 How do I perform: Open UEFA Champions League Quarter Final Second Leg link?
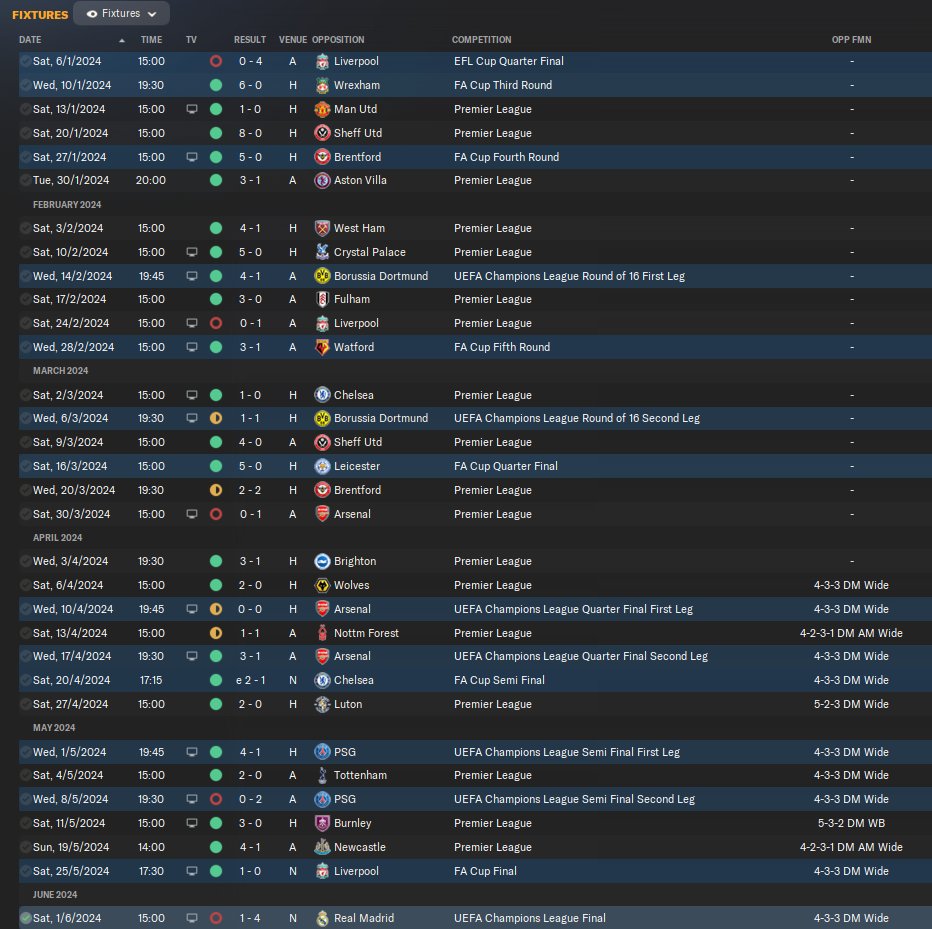click(x=581, y=656)
